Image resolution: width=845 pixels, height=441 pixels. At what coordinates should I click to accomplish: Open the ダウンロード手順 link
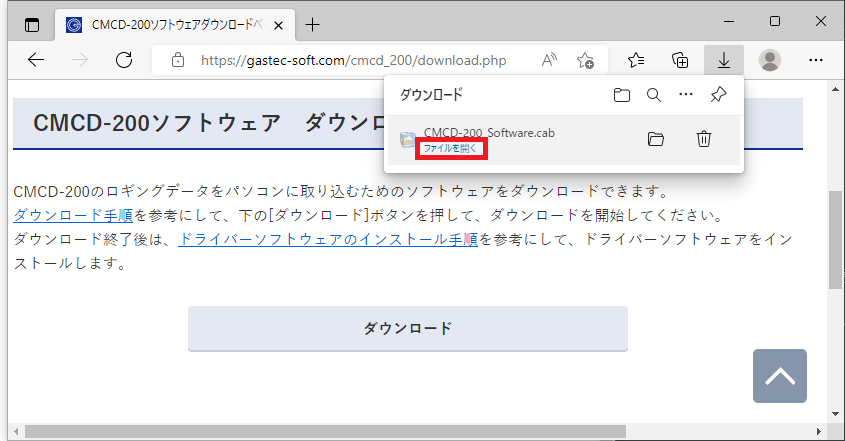click(x=73, y=215)
